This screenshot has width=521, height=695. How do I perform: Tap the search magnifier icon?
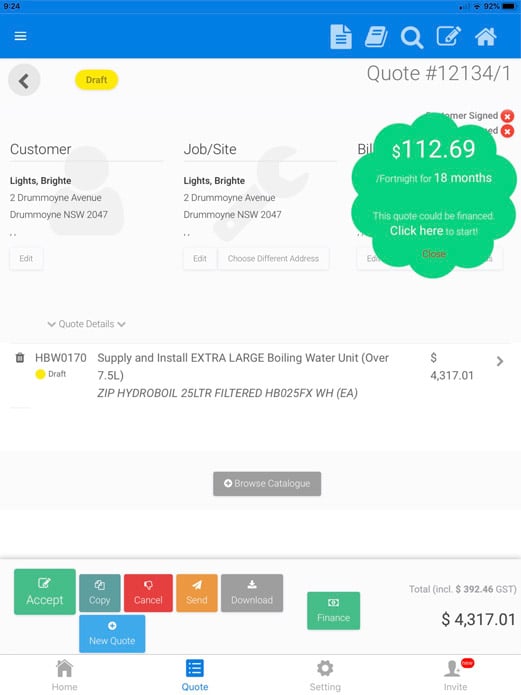(412, 37)
